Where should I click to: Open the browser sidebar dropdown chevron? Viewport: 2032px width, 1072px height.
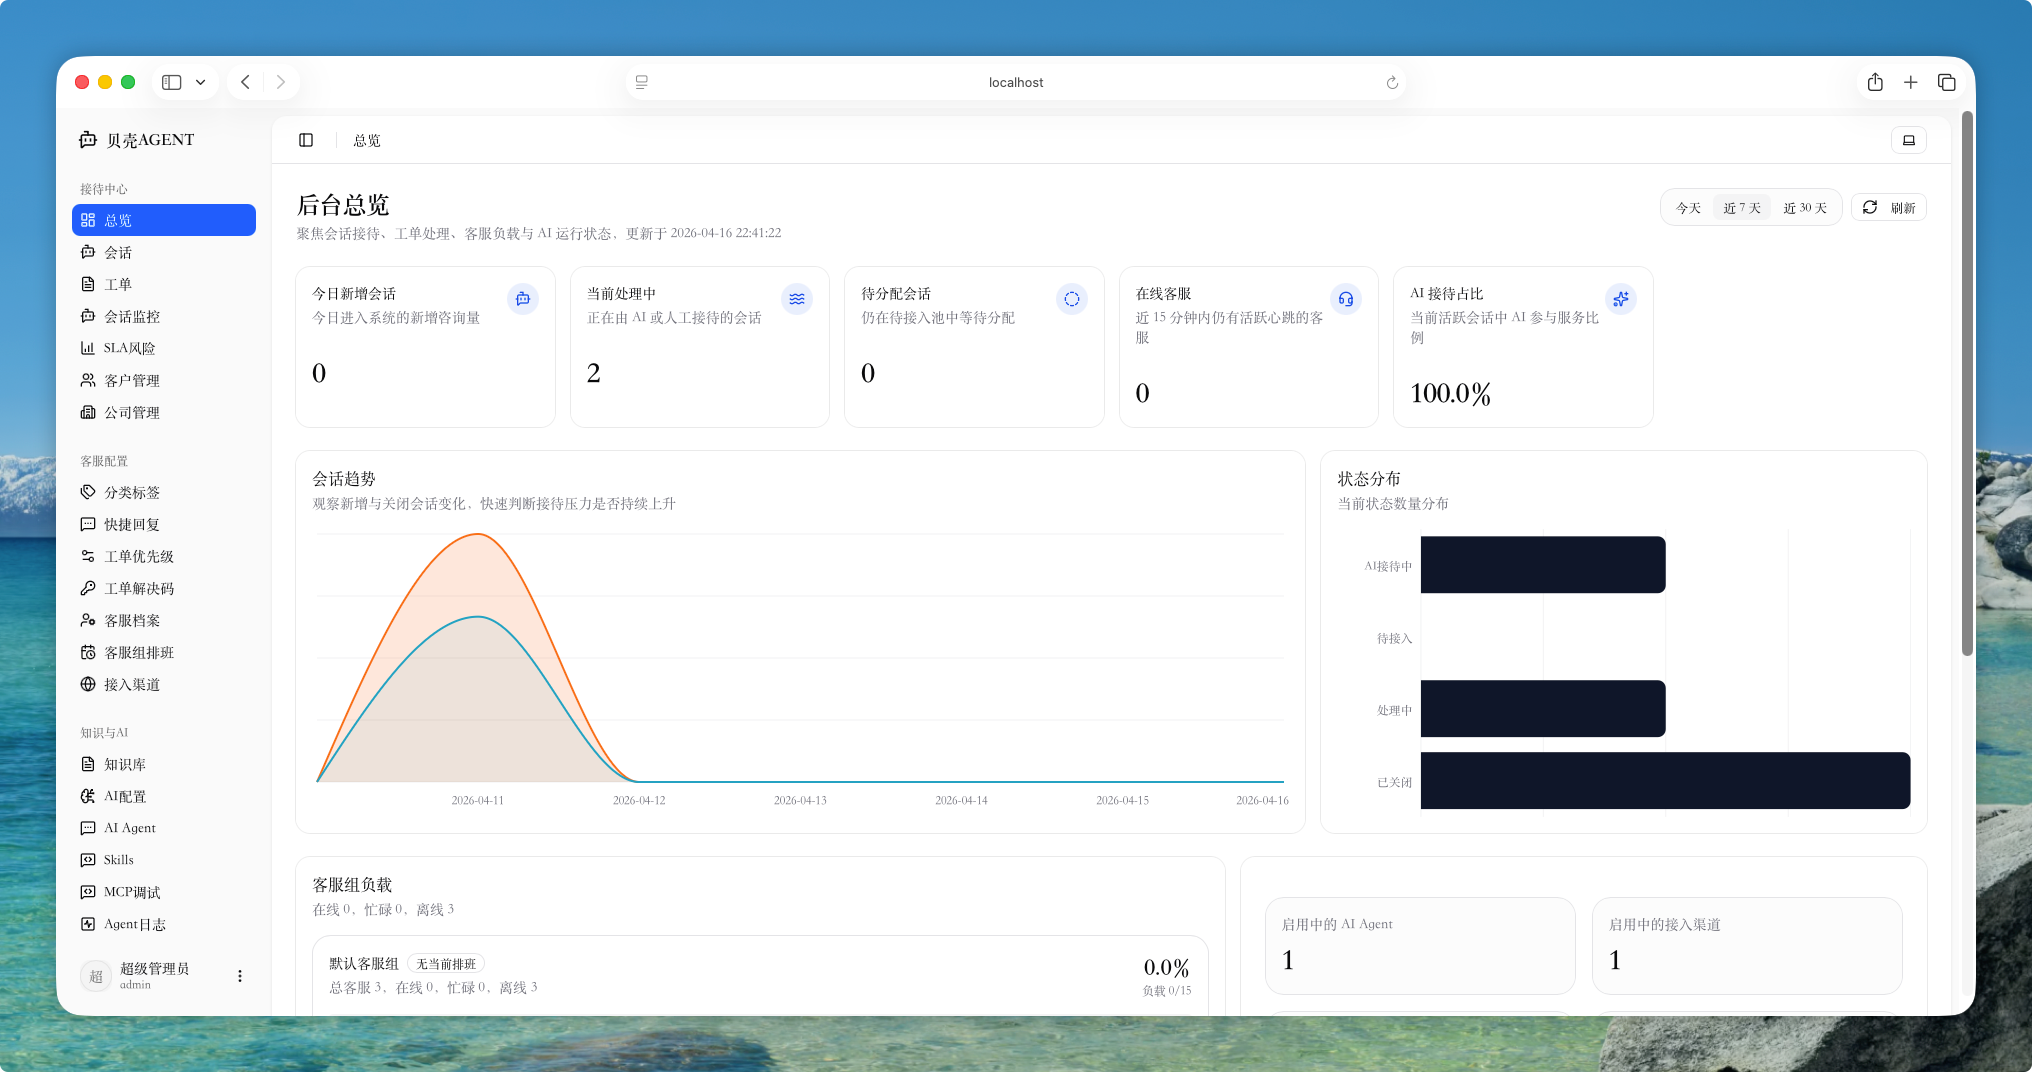[x=201, y=82]
